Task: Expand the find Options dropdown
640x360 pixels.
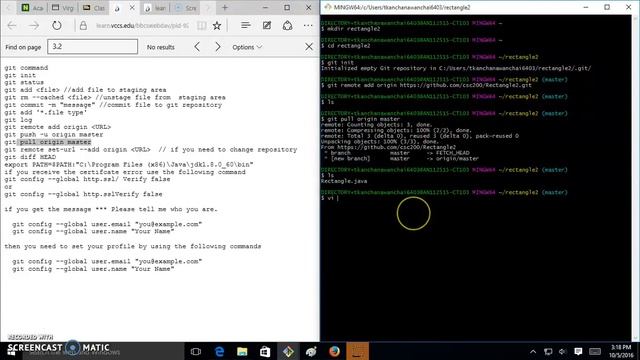Action: click(x=247, y=47)
